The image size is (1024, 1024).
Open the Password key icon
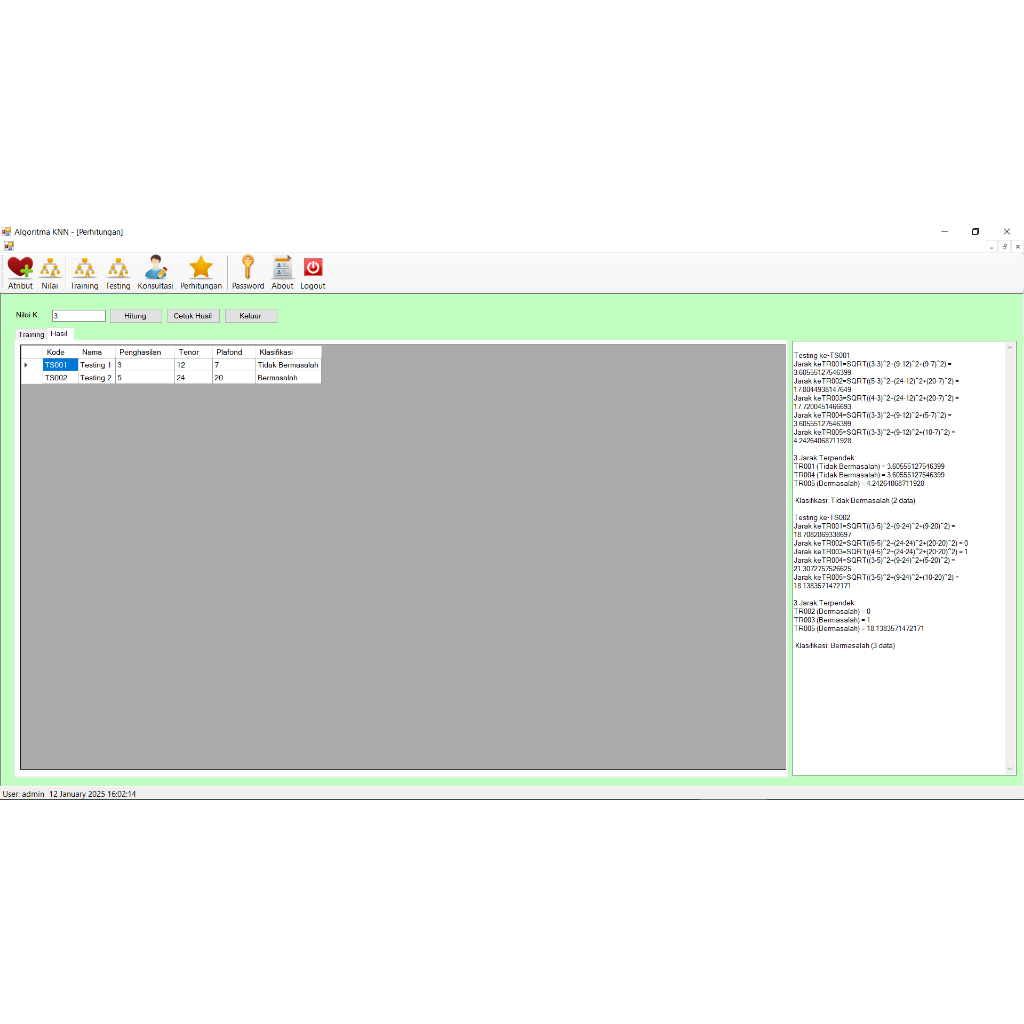pos(248,269)
